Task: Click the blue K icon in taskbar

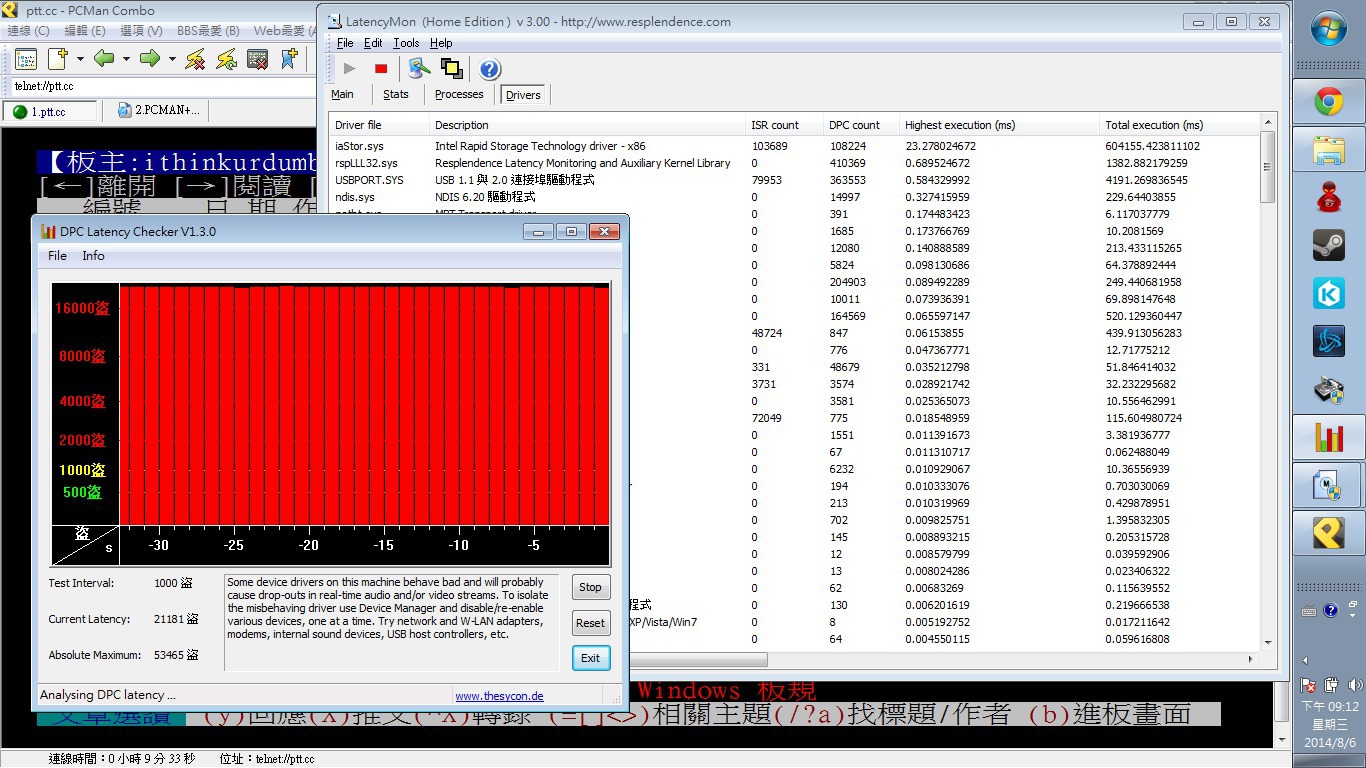Action: point(1329,293)
